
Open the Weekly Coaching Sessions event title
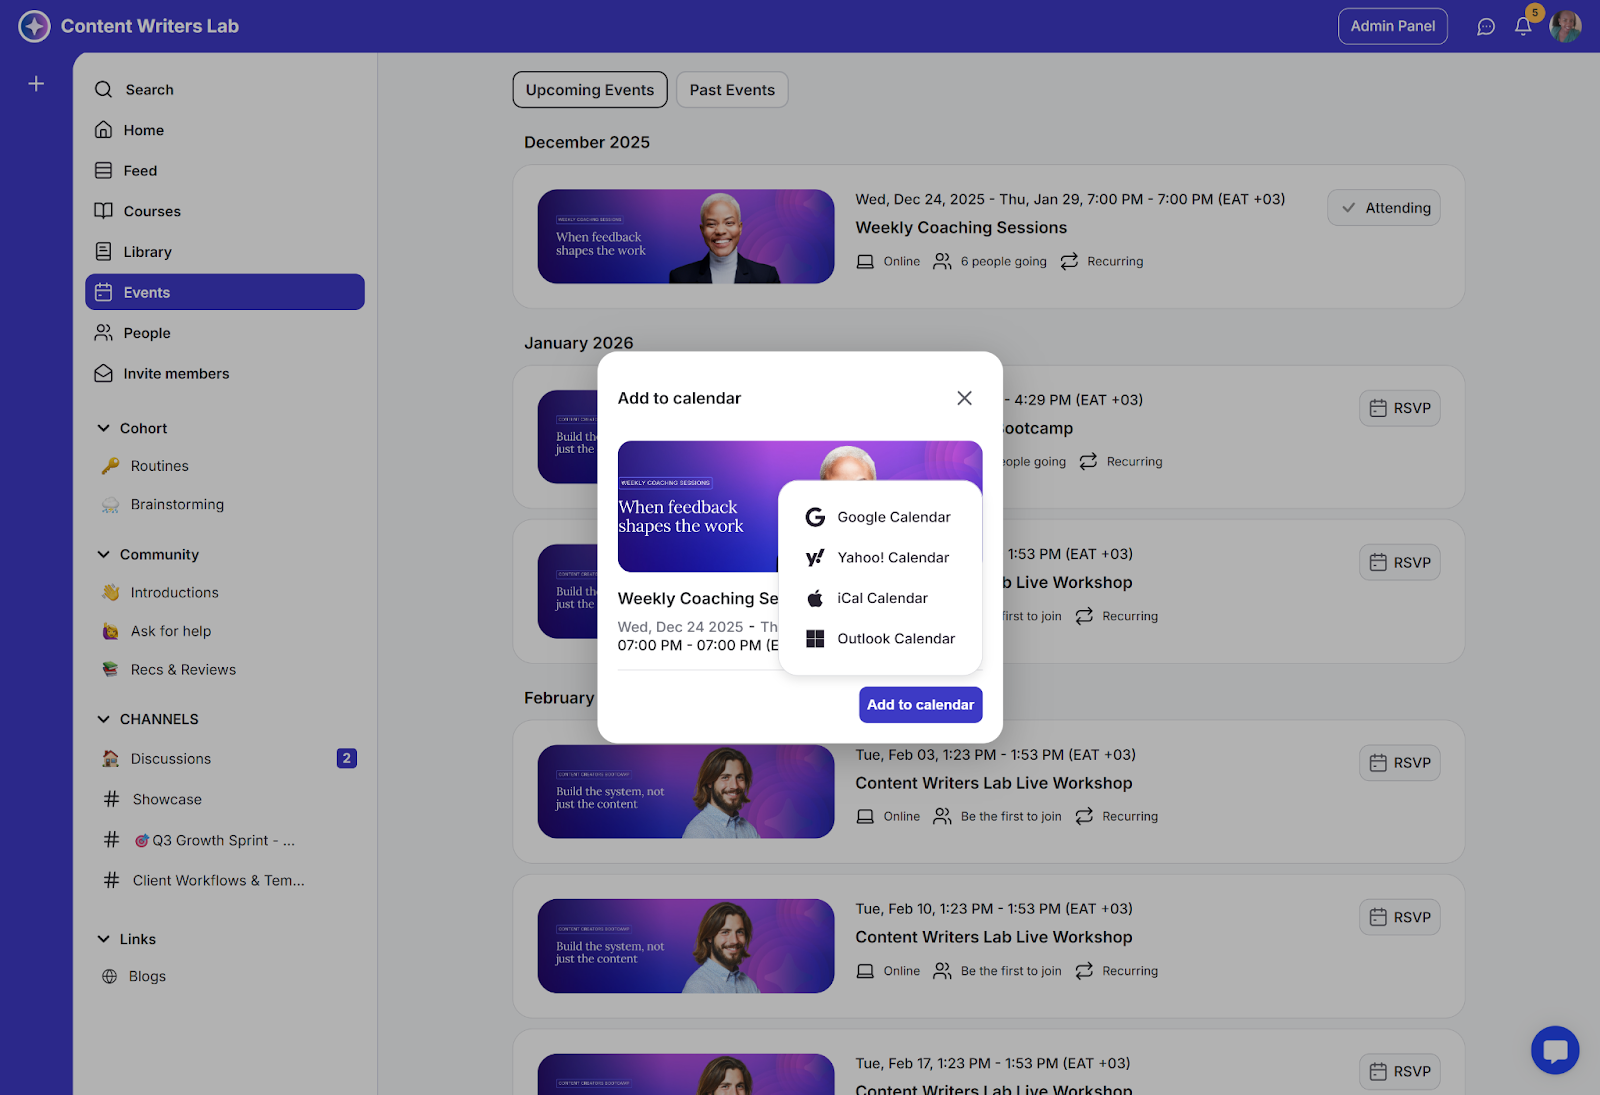pos(961,228)
